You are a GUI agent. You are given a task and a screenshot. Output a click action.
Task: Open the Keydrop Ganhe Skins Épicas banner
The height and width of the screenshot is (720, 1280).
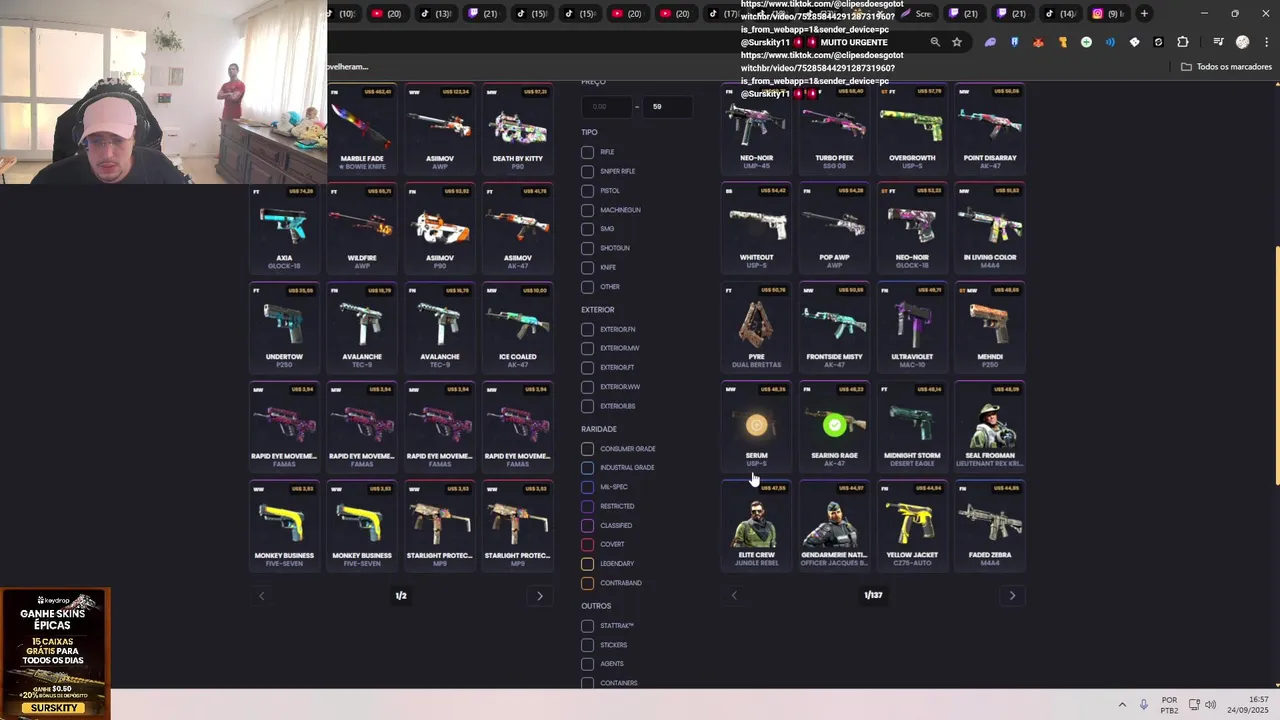click(x=54, y=653)
